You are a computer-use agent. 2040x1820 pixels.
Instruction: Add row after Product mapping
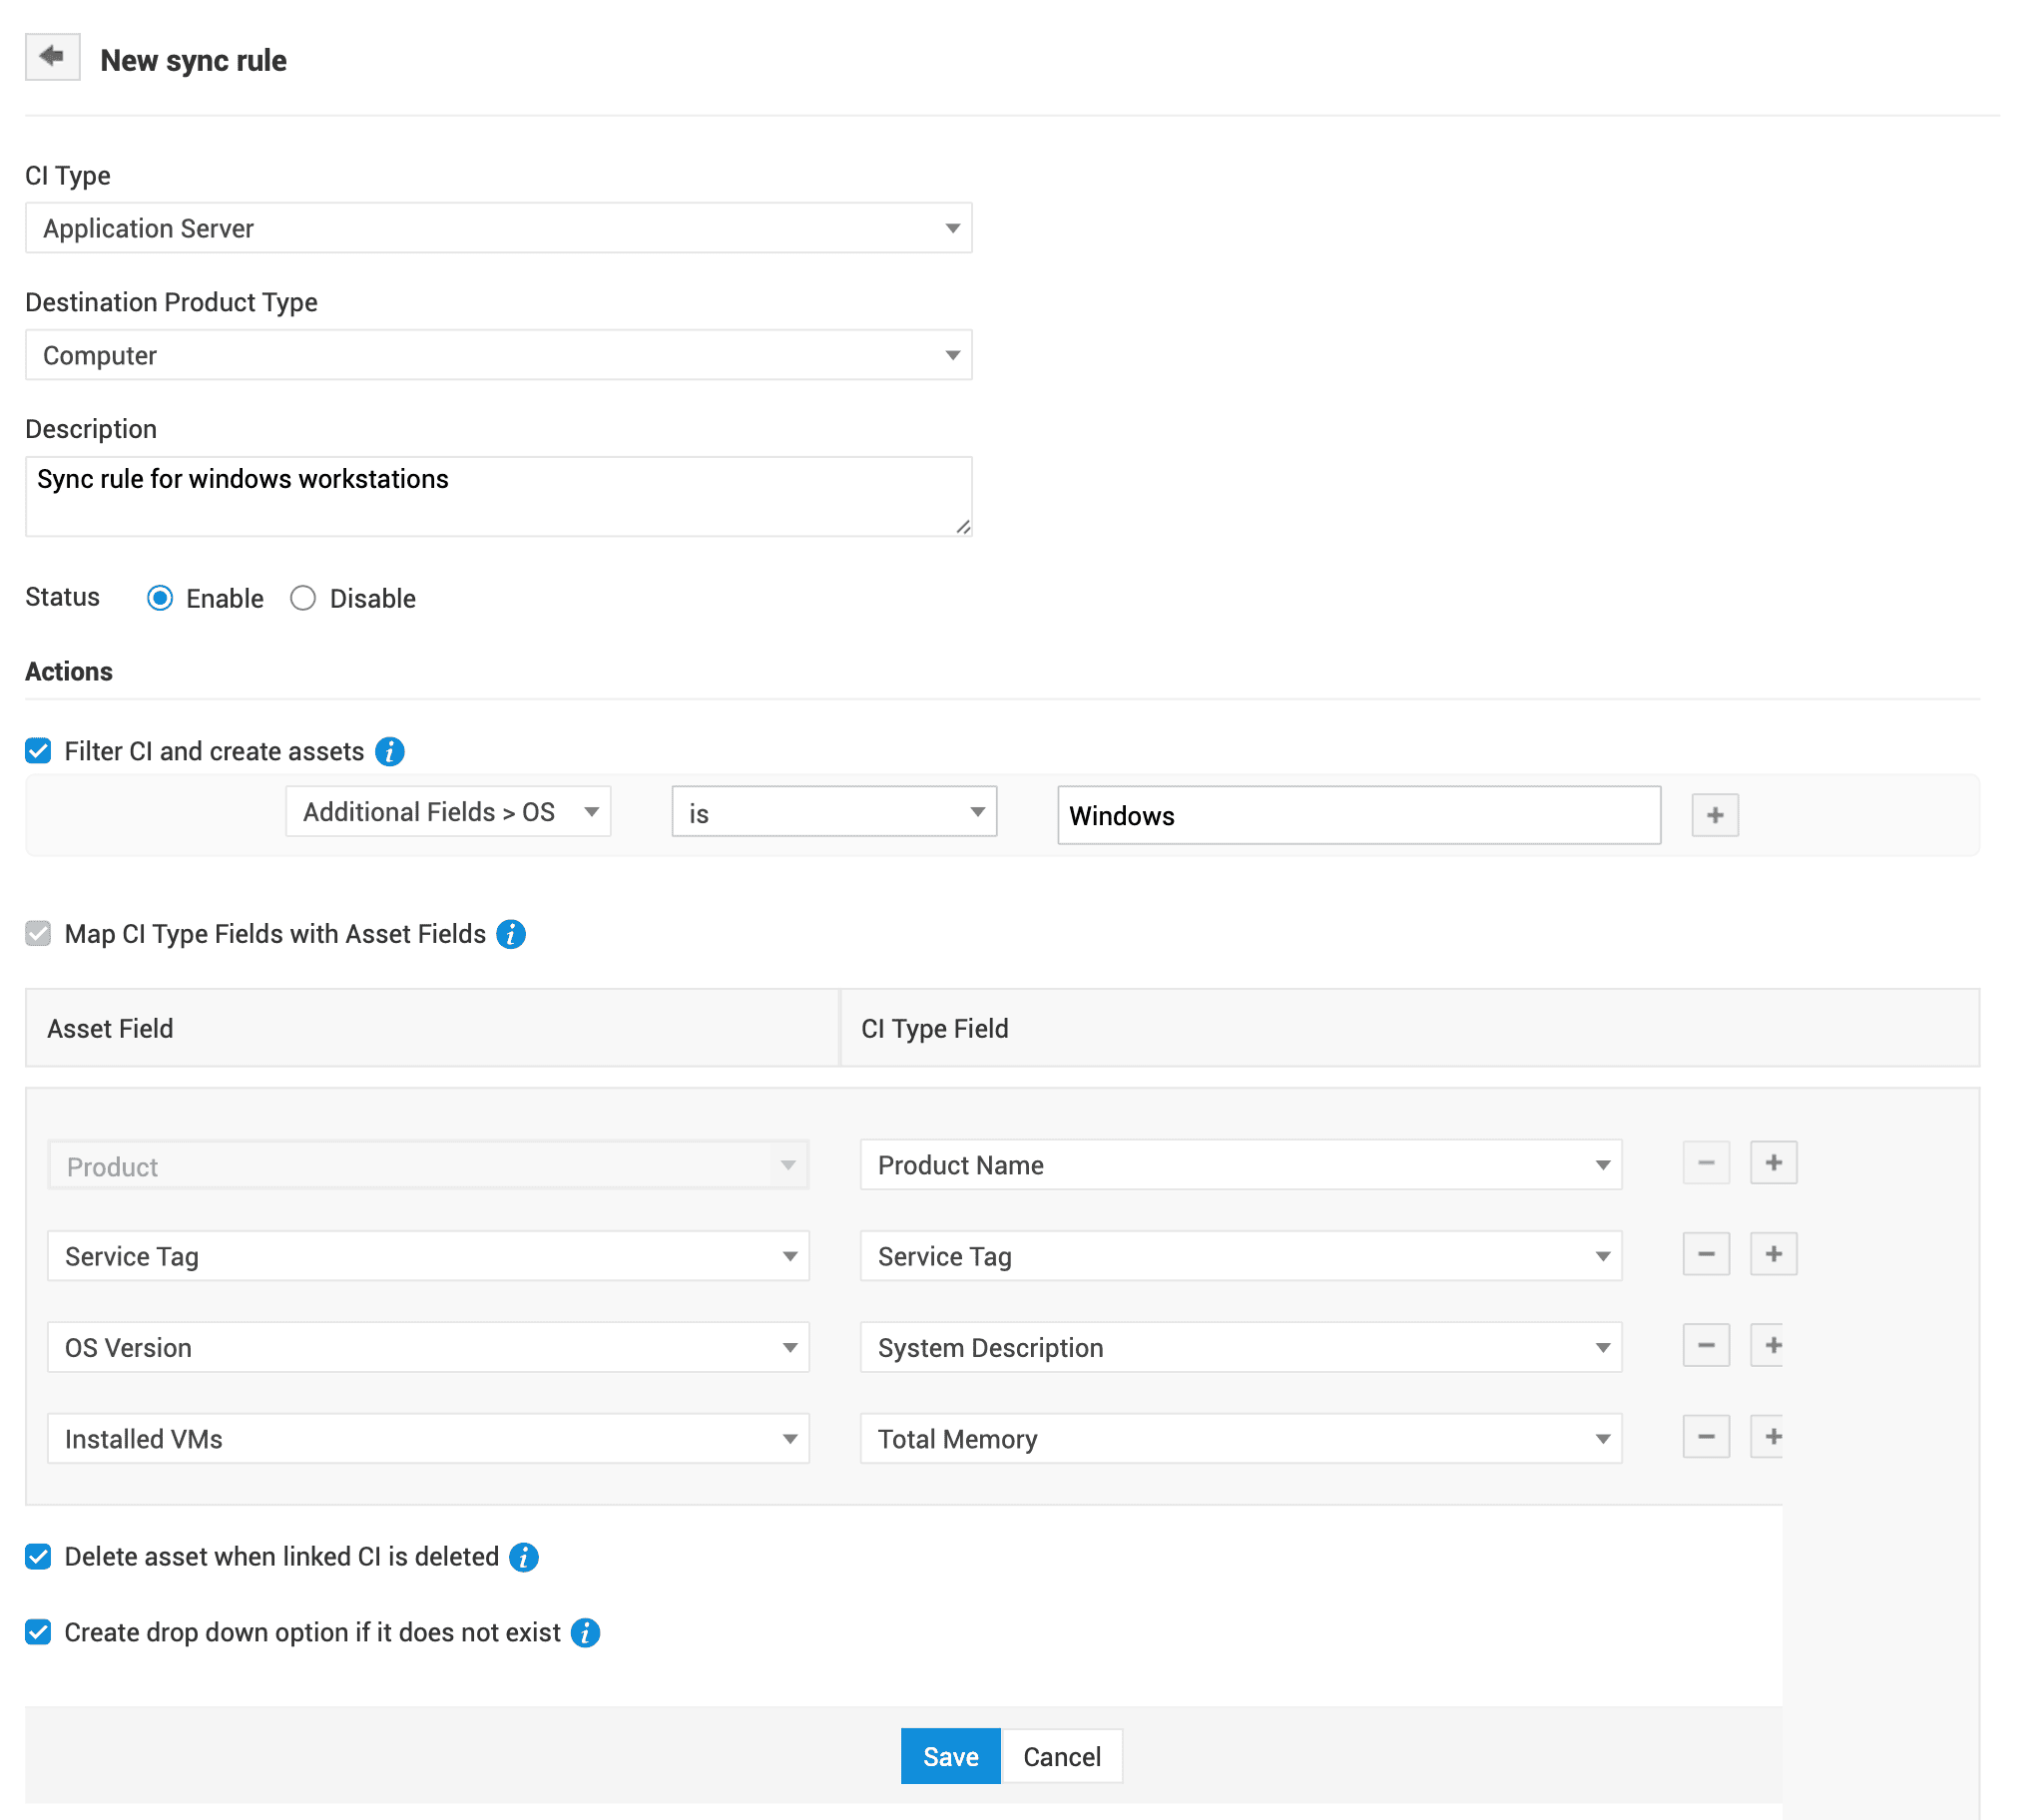(x=1774, y=1164)
